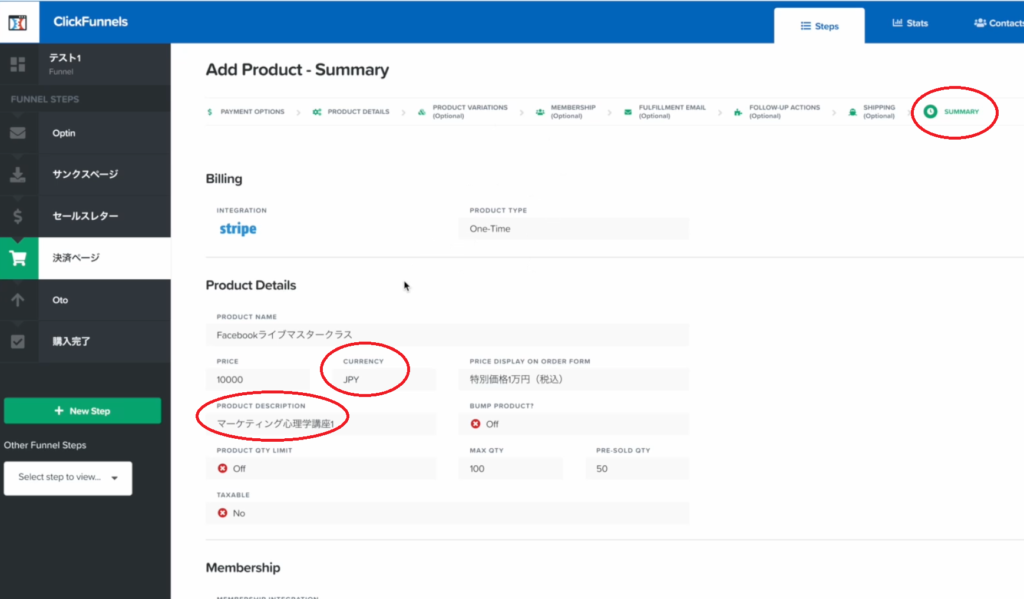This screenshot has height=599, width=1024.
Task: Click the Price field showing 10000
Action: click(257, 380)
